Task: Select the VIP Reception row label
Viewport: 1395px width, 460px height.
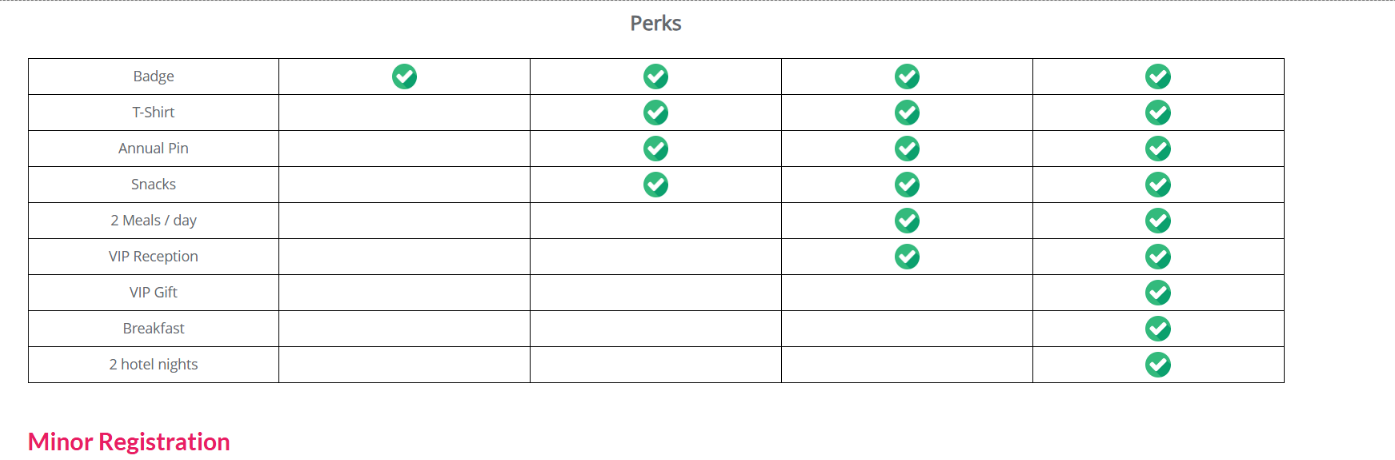Action: pos(153,256)
